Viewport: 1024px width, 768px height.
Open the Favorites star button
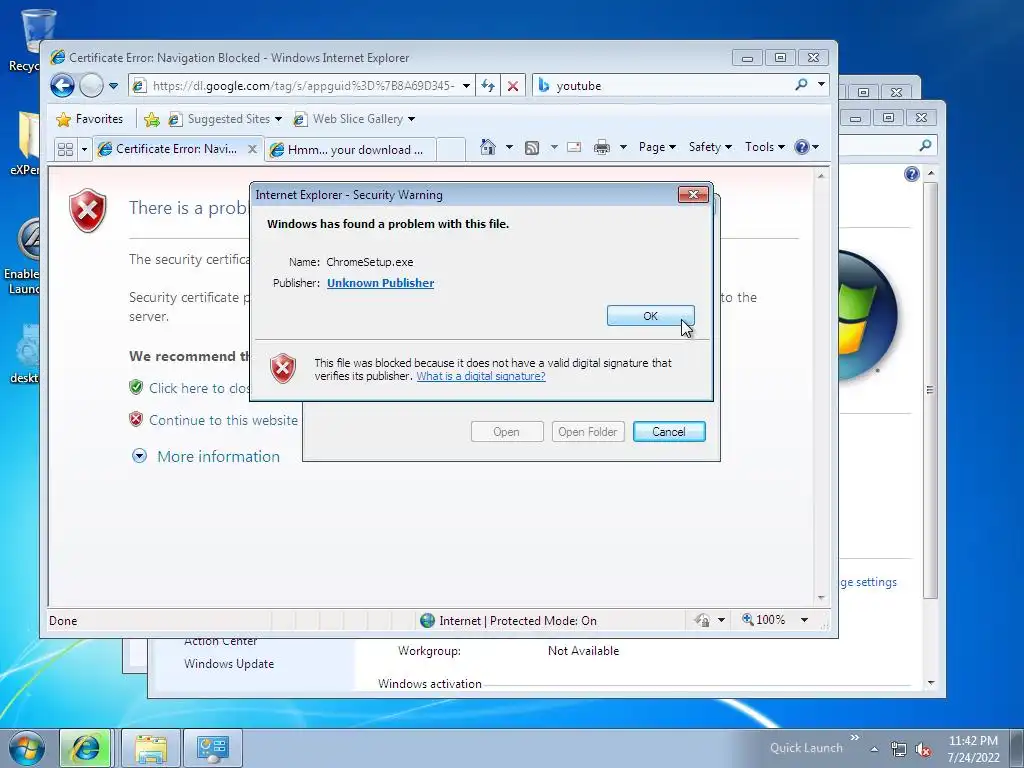[x=89, y=119]
